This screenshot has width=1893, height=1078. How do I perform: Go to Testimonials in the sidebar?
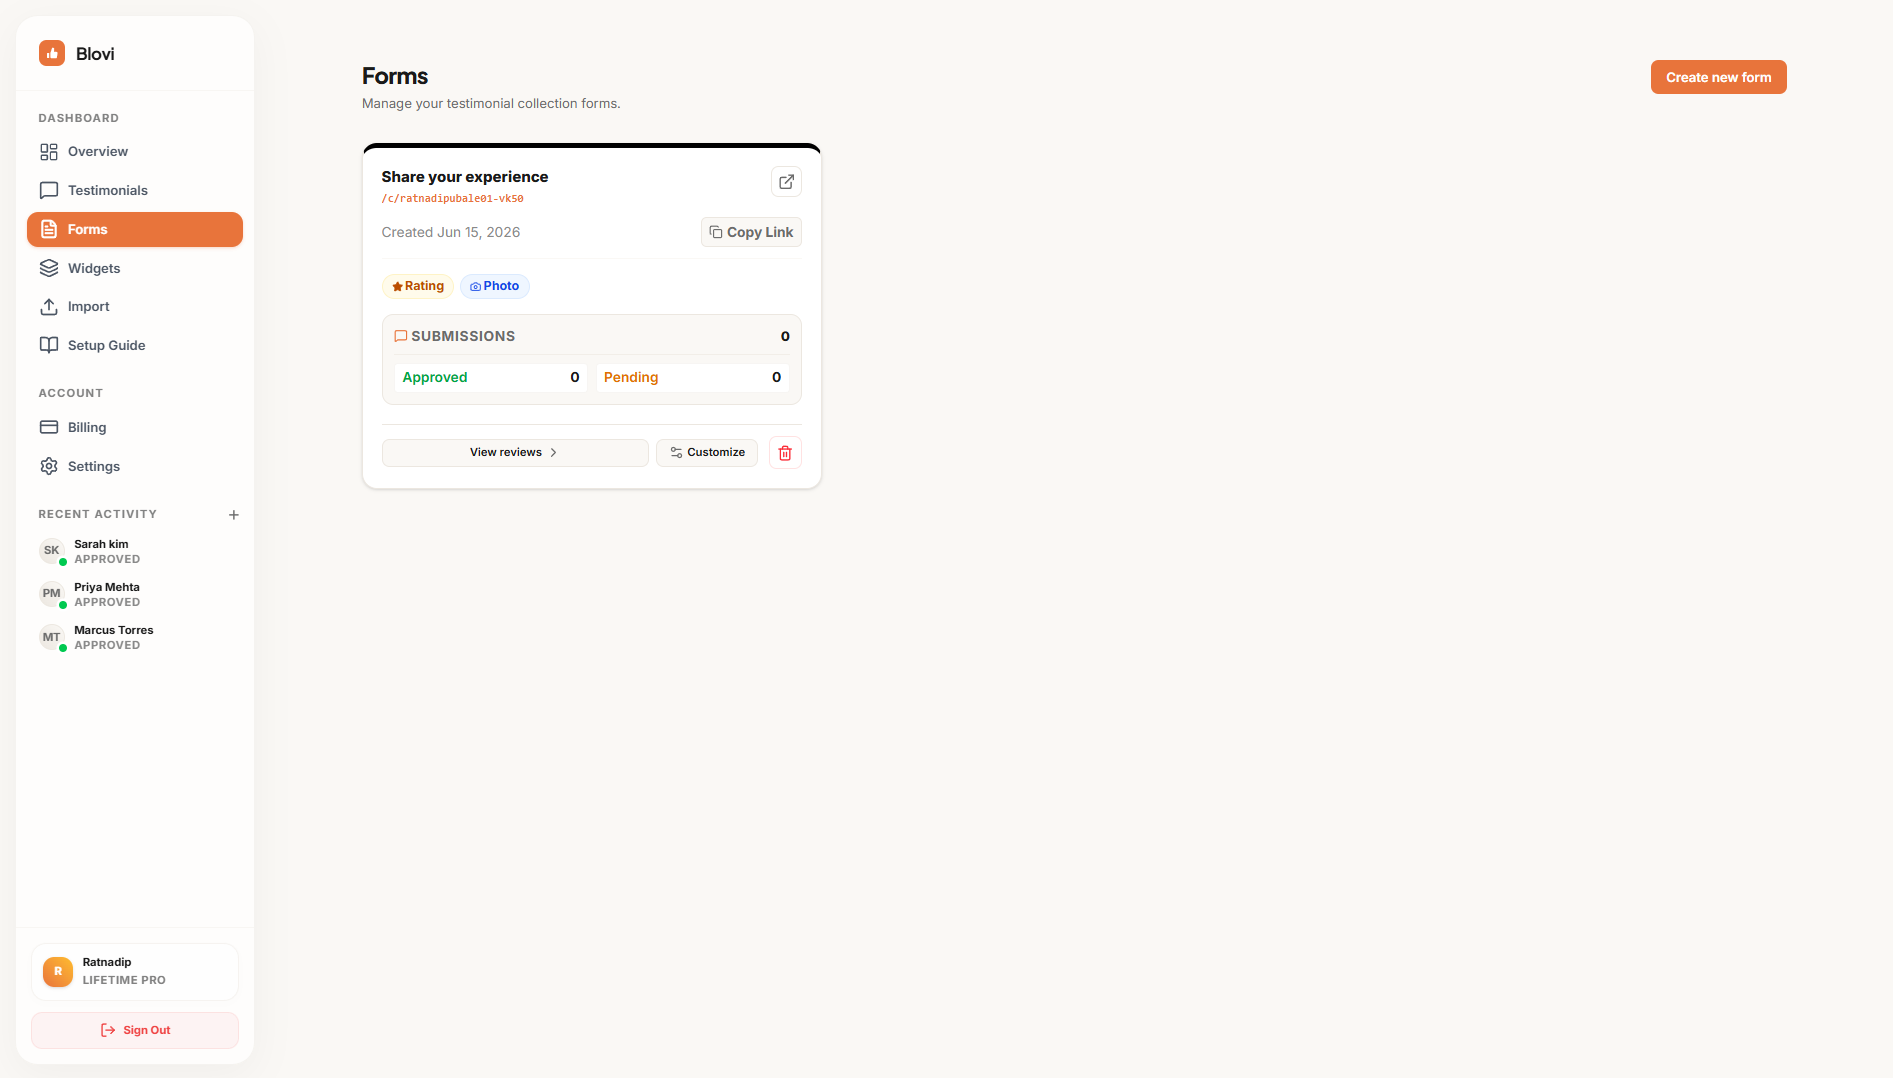(x=135, y=190)
